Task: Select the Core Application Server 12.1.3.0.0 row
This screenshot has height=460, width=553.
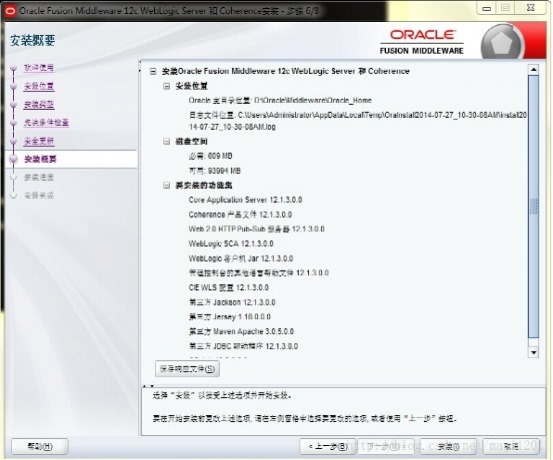Action: [245, 200]
